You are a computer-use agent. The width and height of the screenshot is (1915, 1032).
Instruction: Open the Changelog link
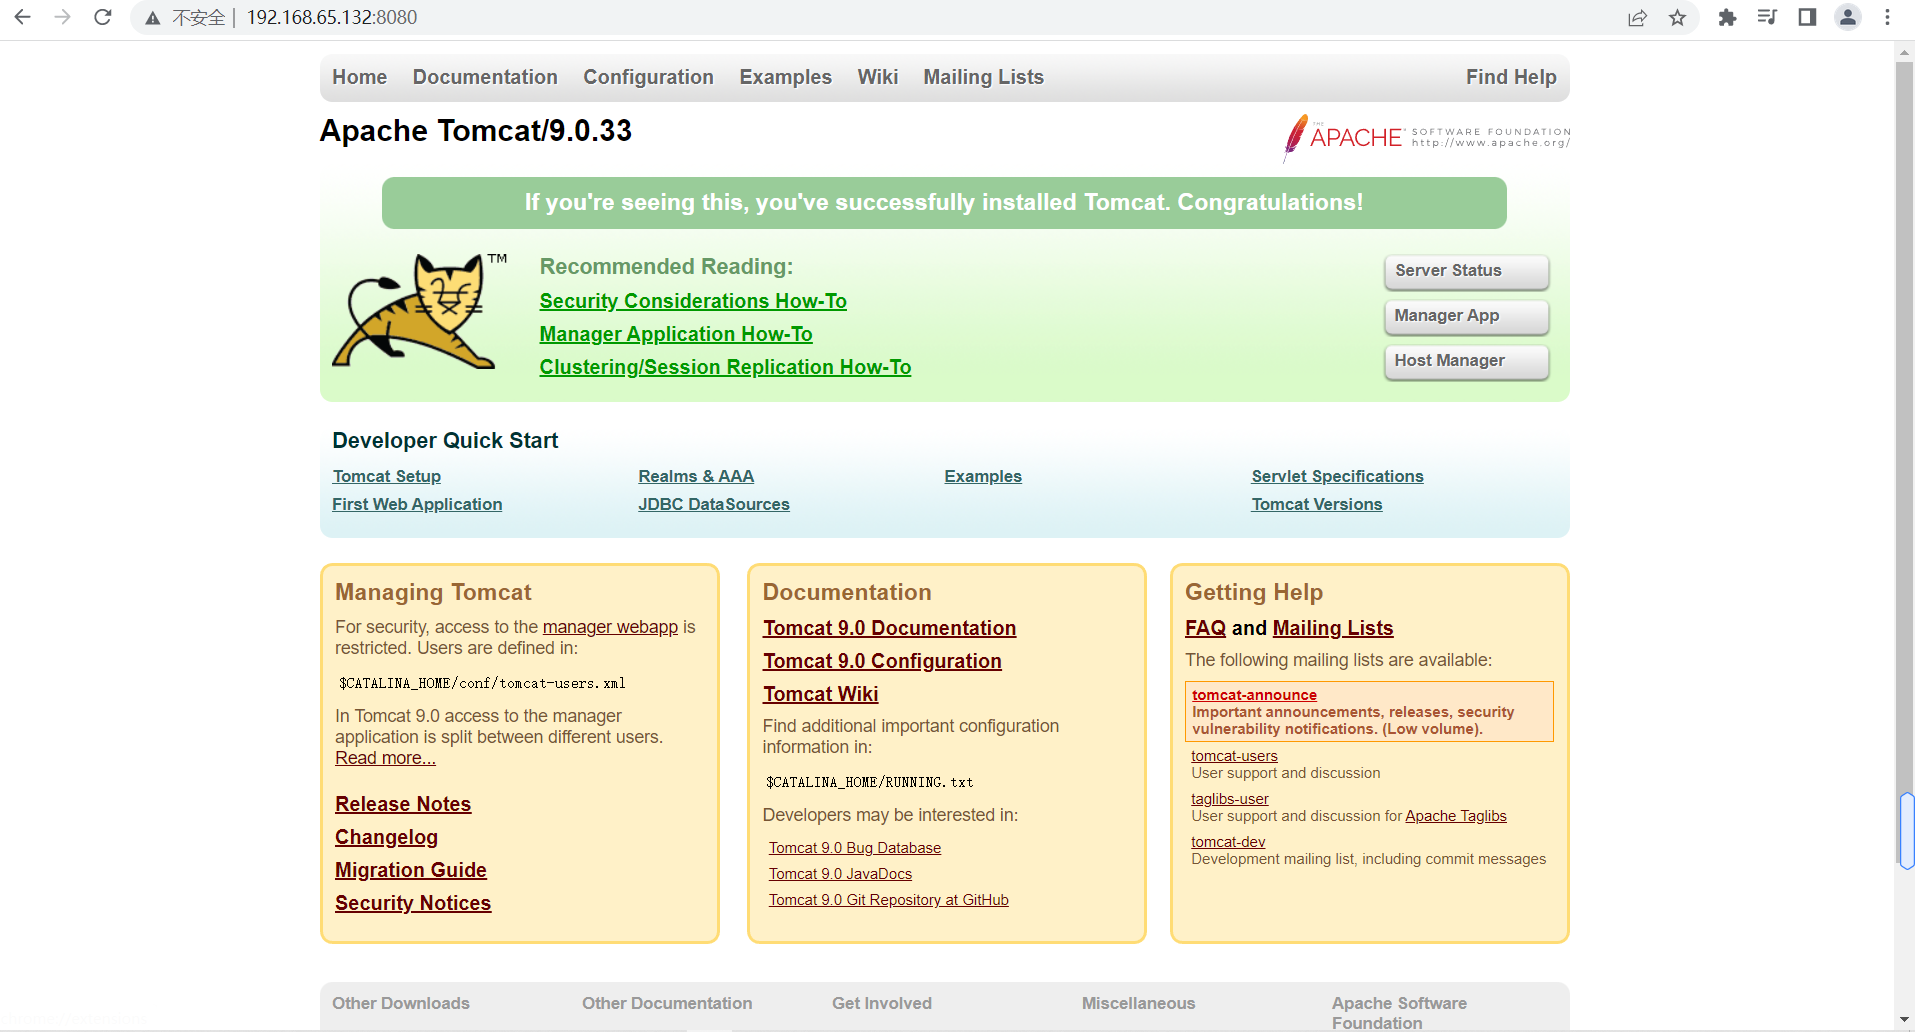(386, 837)
